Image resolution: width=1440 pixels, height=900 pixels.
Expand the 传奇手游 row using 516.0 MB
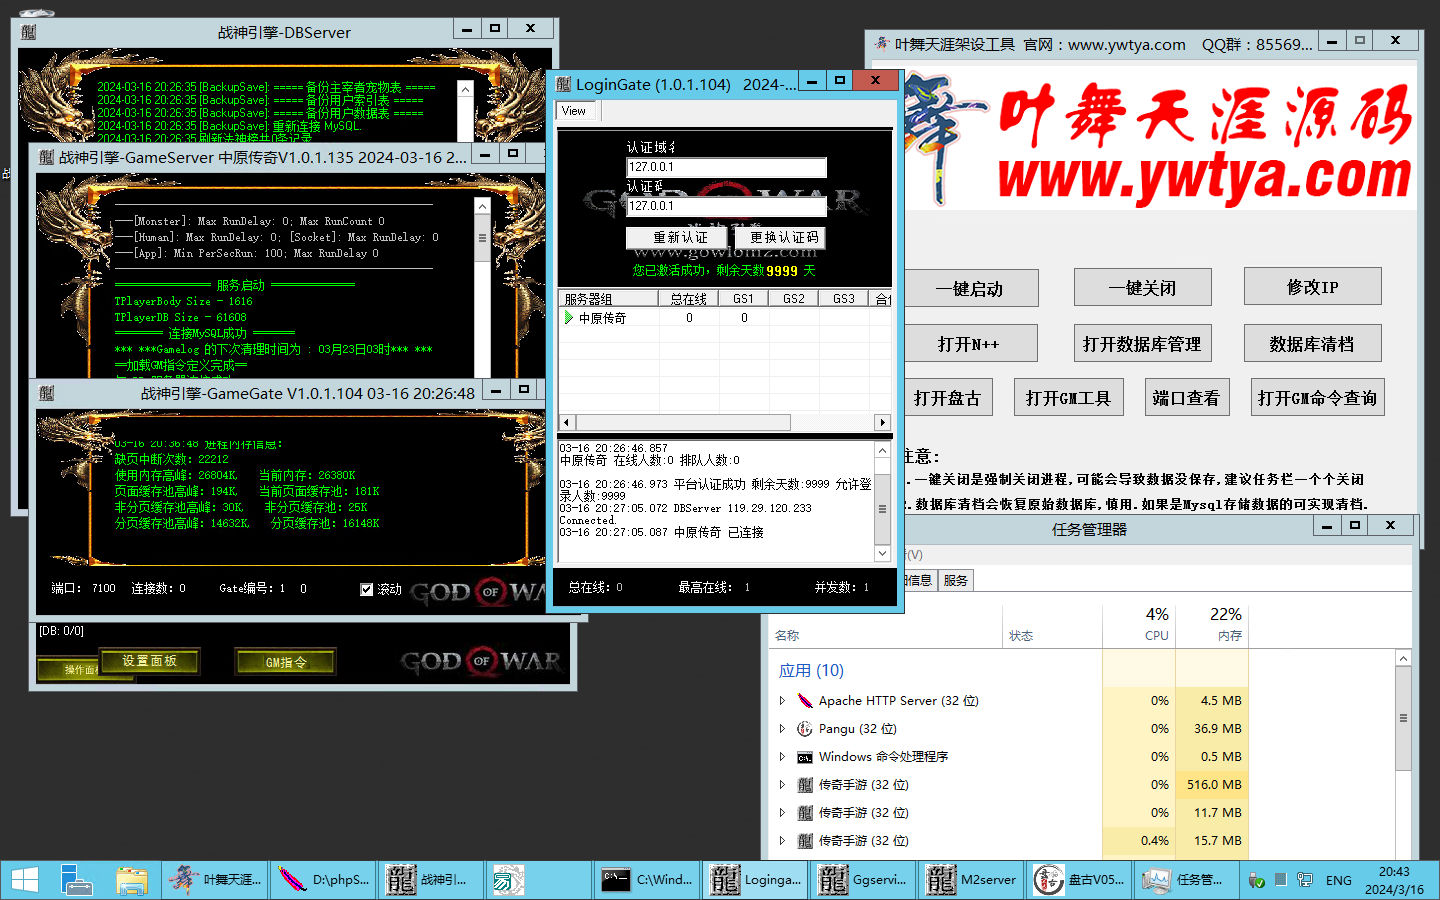782,785
